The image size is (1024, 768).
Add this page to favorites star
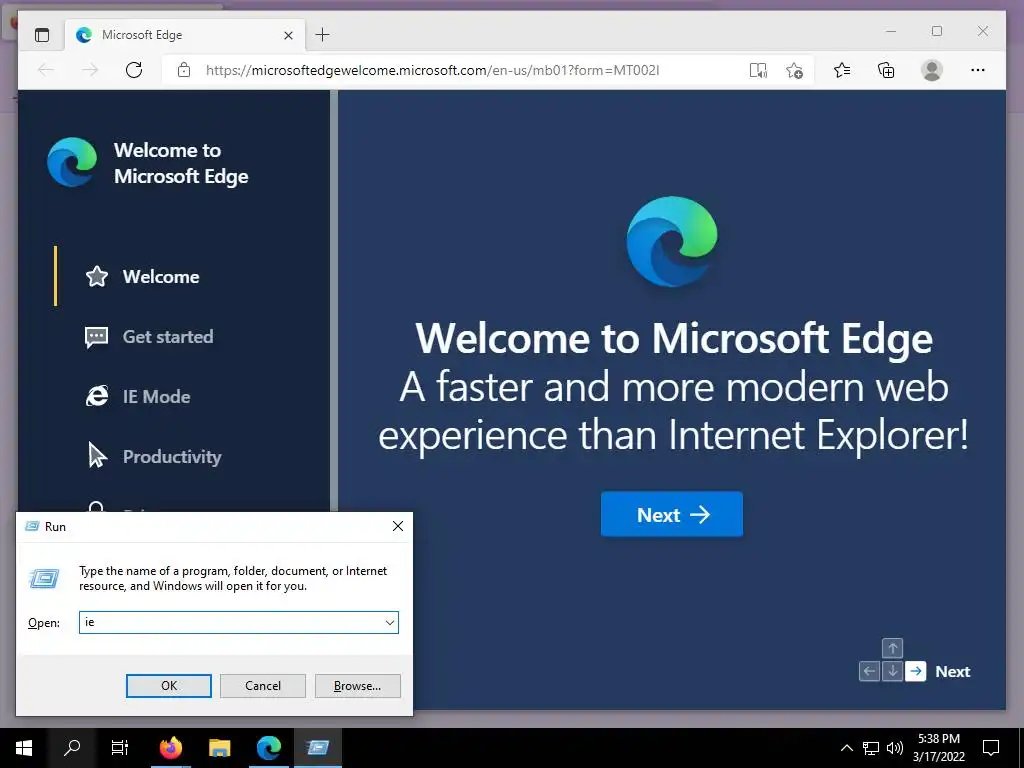click(794, 70)
